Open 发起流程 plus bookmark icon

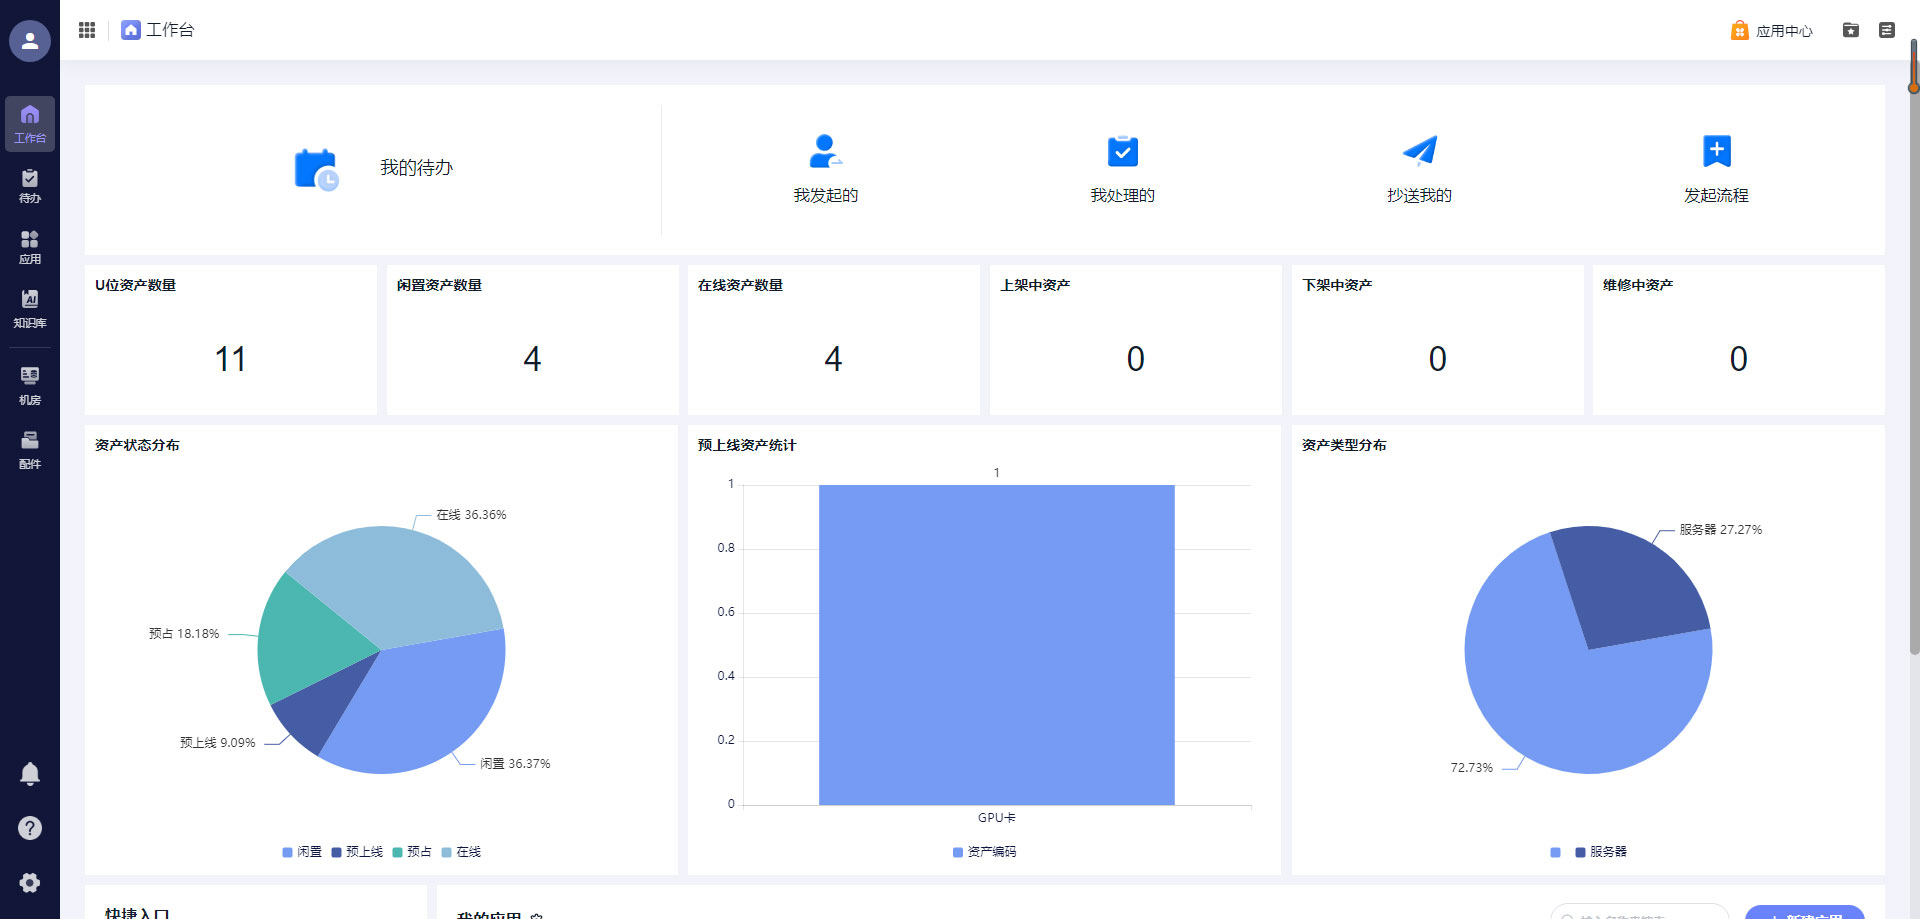tap(1716, 152)
